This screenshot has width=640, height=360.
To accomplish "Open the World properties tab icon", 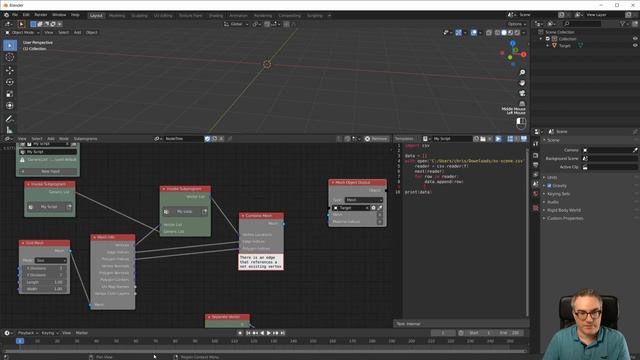I will (536, 194).
